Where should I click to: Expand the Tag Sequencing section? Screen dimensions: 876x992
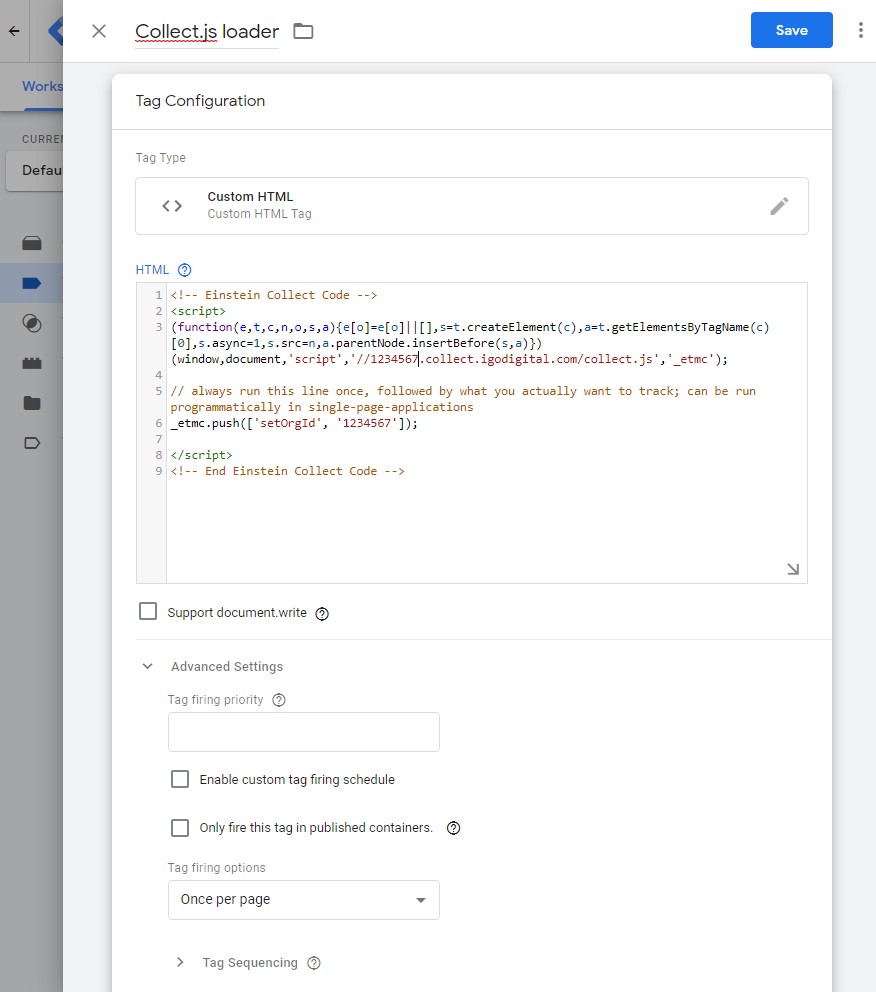tap(180, 962)
